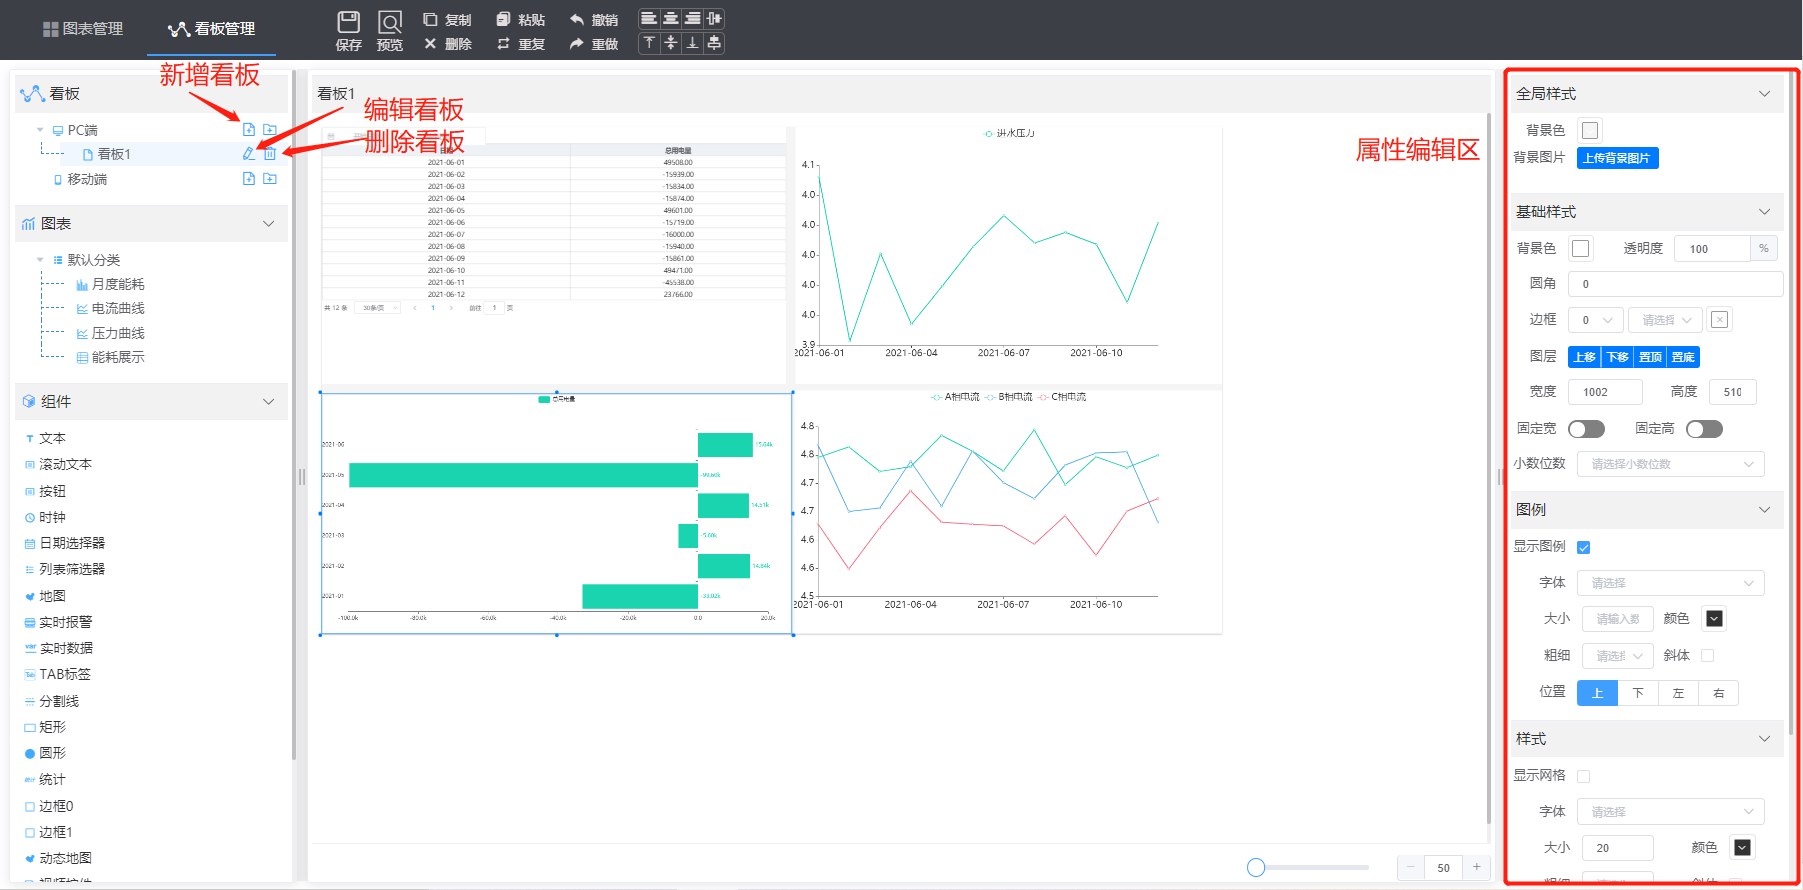The image size is (1803, 890).
Task: Set legend position to 右
Action: pyautogui.click(x=1719, y=693)
